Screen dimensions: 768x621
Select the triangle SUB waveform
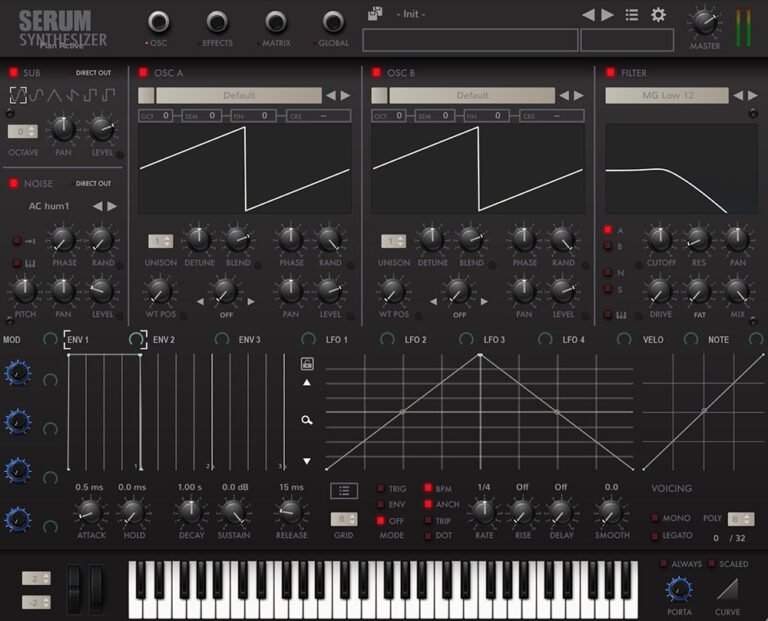(x=54, y=95)
